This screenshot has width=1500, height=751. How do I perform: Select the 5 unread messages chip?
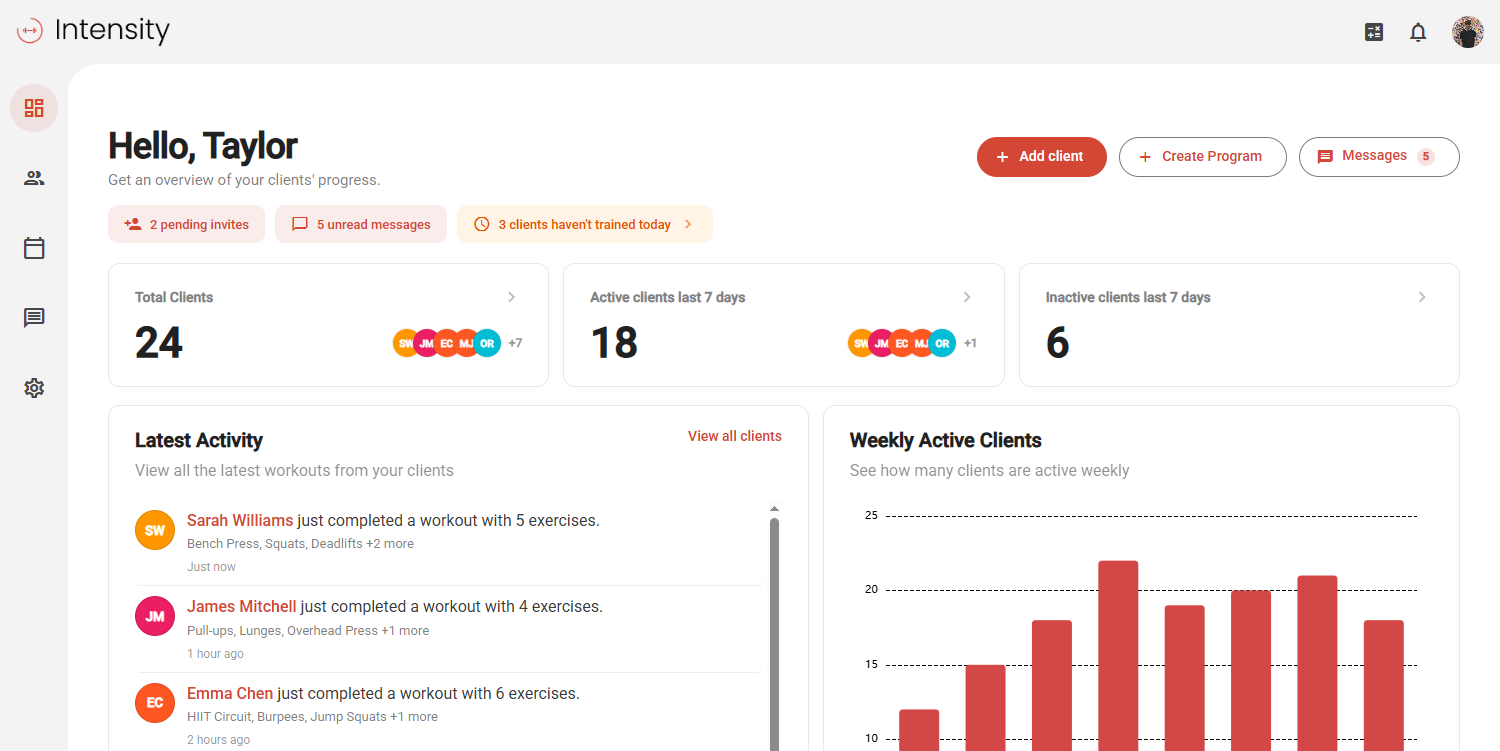[360, 224]
